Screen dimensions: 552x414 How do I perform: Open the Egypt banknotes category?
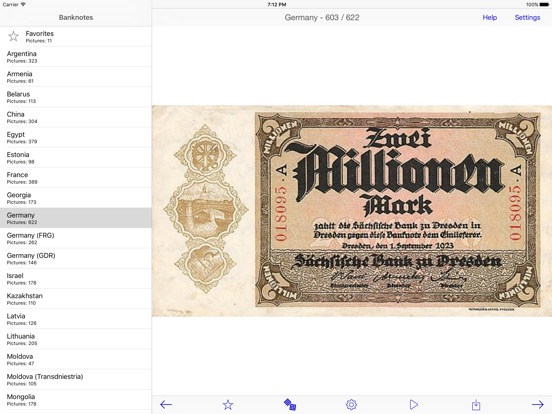coord(76,137)
